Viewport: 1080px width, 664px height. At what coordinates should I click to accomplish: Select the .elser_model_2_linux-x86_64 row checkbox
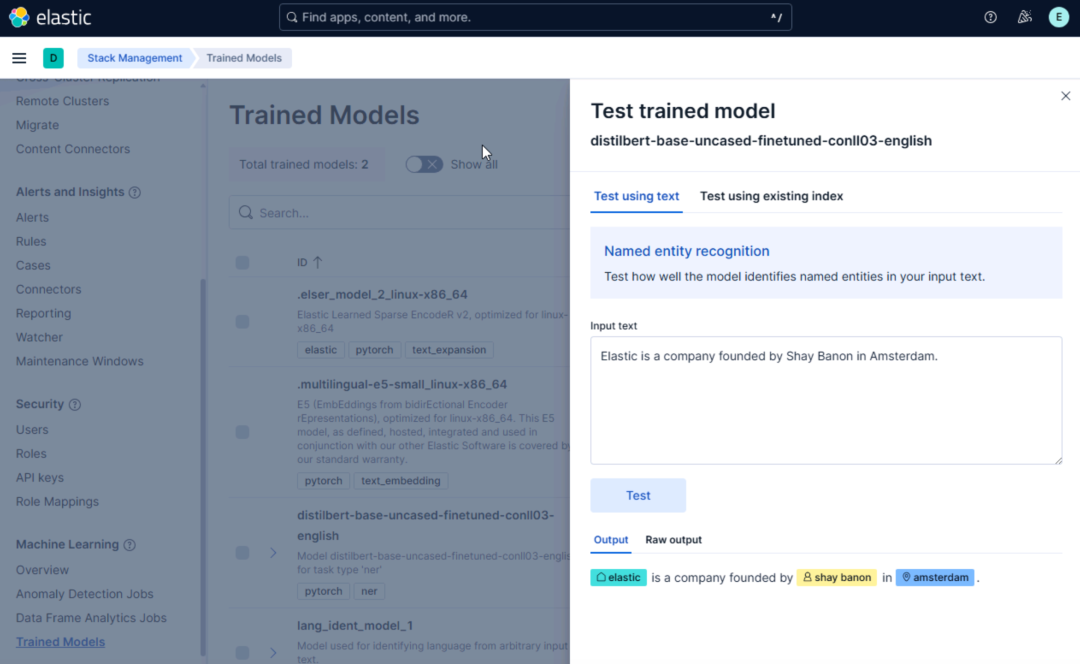pos(242,322)
